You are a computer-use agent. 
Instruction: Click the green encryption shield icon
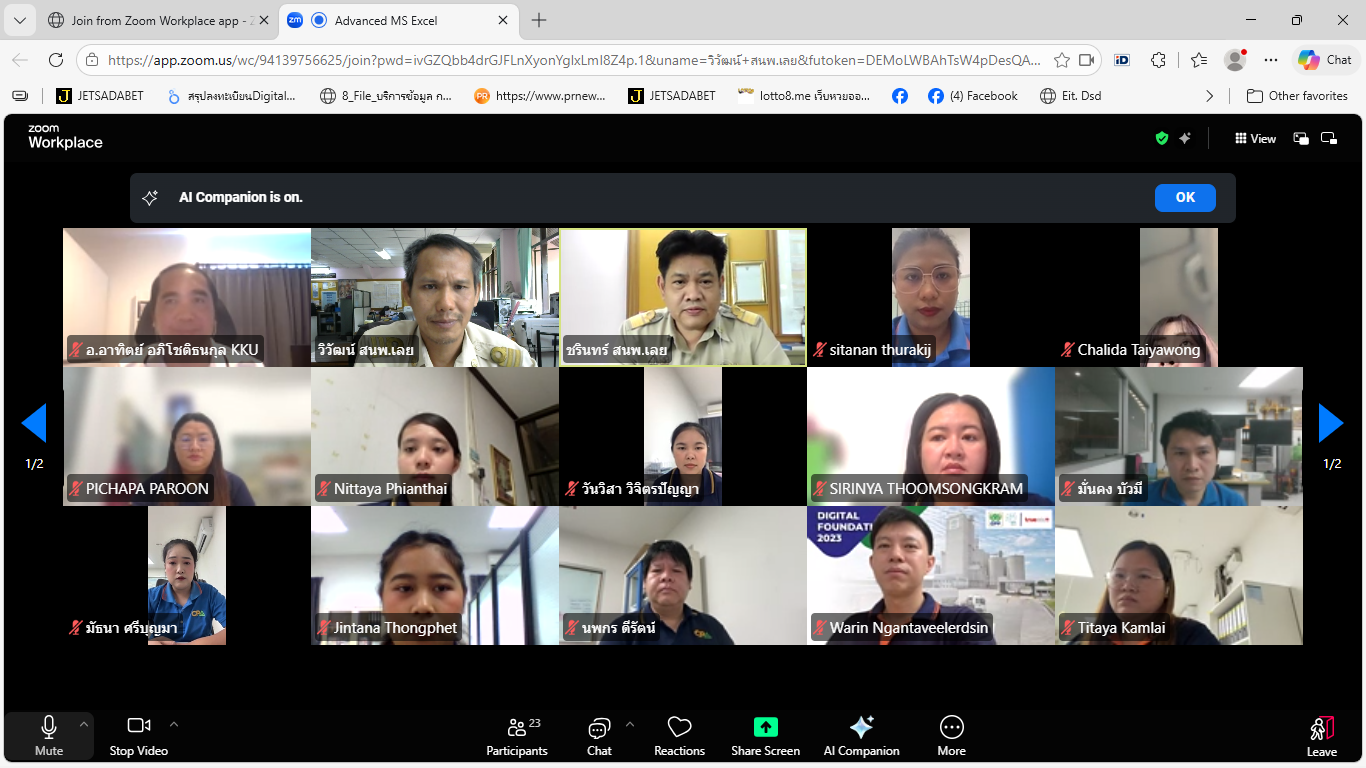1161,139
